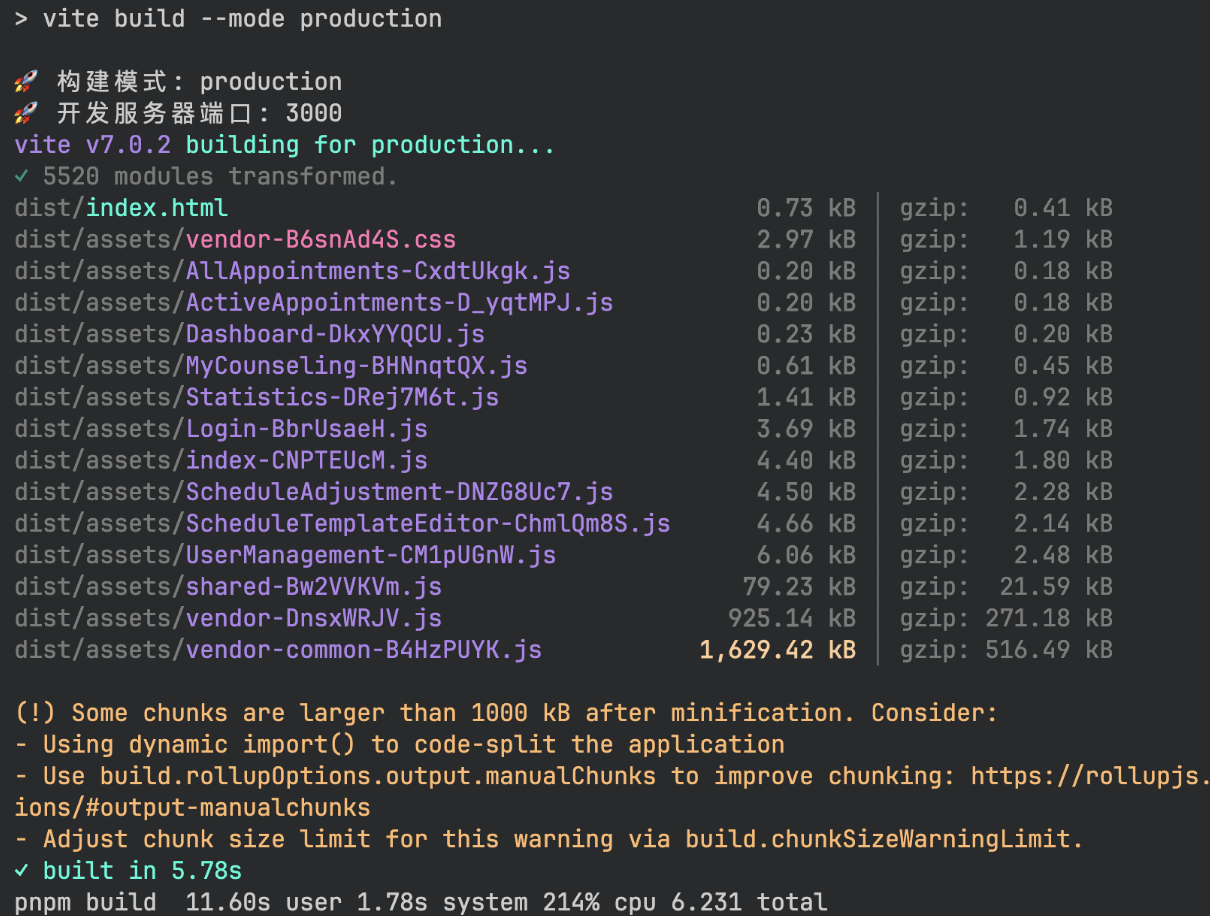Click the rocket emoji beside 开发服务器端口

tap(27, 114)
